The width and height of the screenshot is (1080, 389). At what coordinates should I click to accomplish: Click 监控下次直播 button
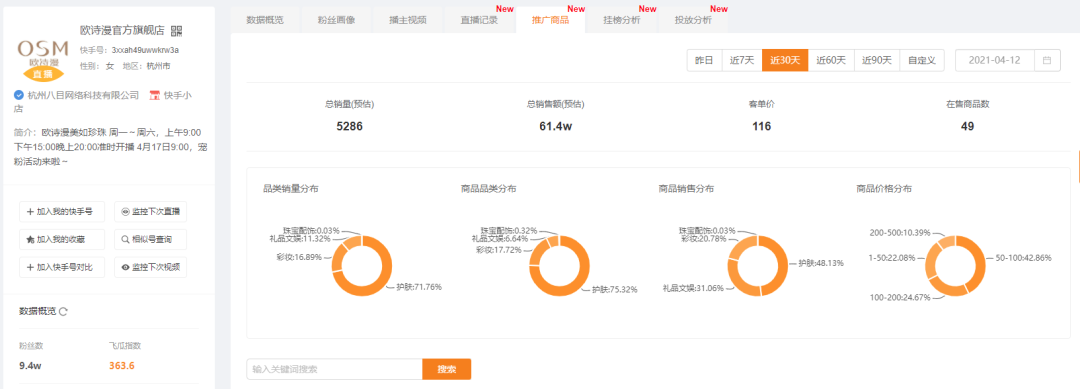(x=150, y=212)
